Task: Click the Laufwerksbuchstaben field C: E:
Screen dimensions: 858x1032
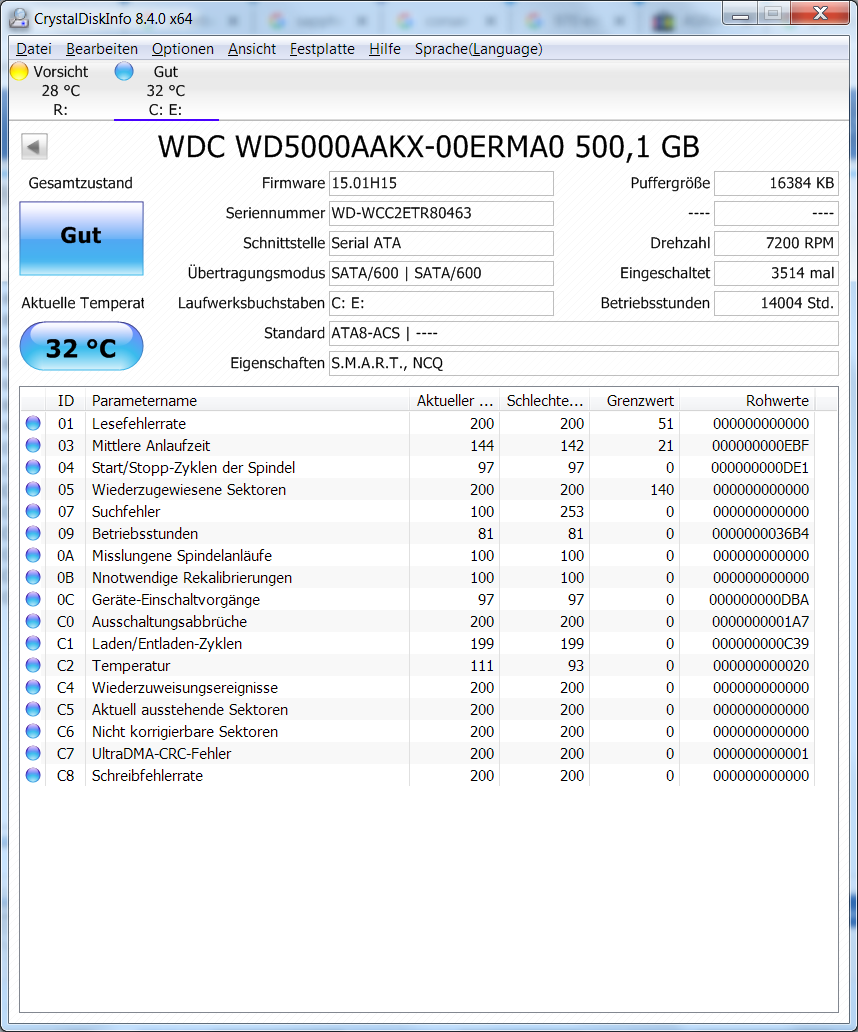Action: point(441,303)
